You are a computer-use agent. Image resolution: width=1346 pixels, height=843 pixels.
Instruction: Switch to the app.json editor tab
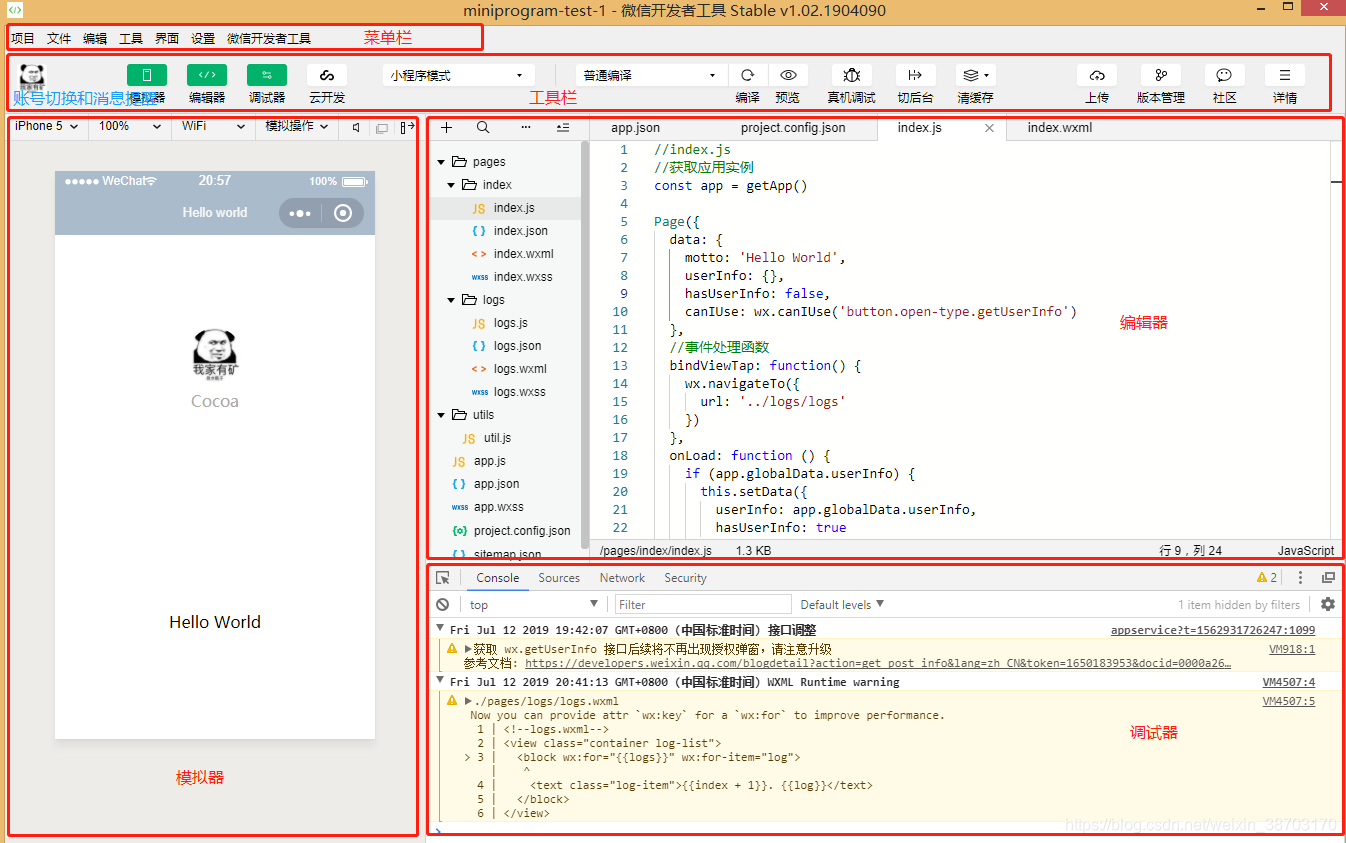click(636, 128)
